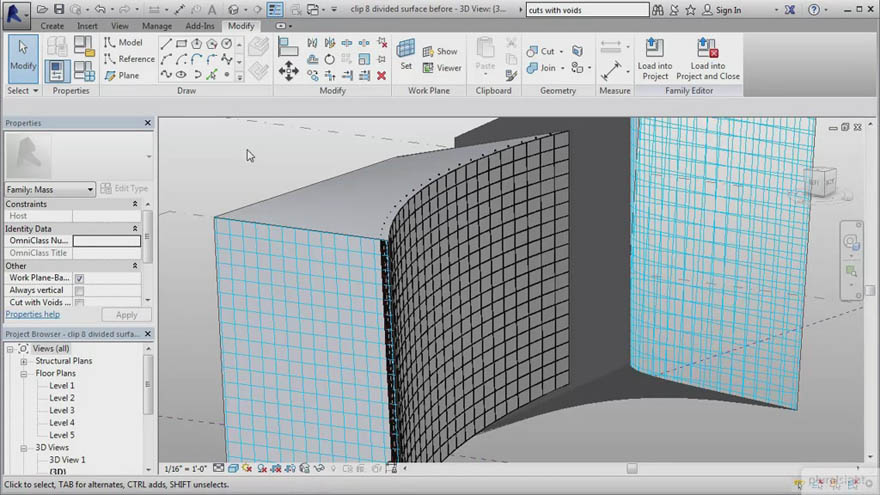Activate the Rotate tool
This screenshot has width=880, height=495.
pyautogui.click(x=329, y=59)
